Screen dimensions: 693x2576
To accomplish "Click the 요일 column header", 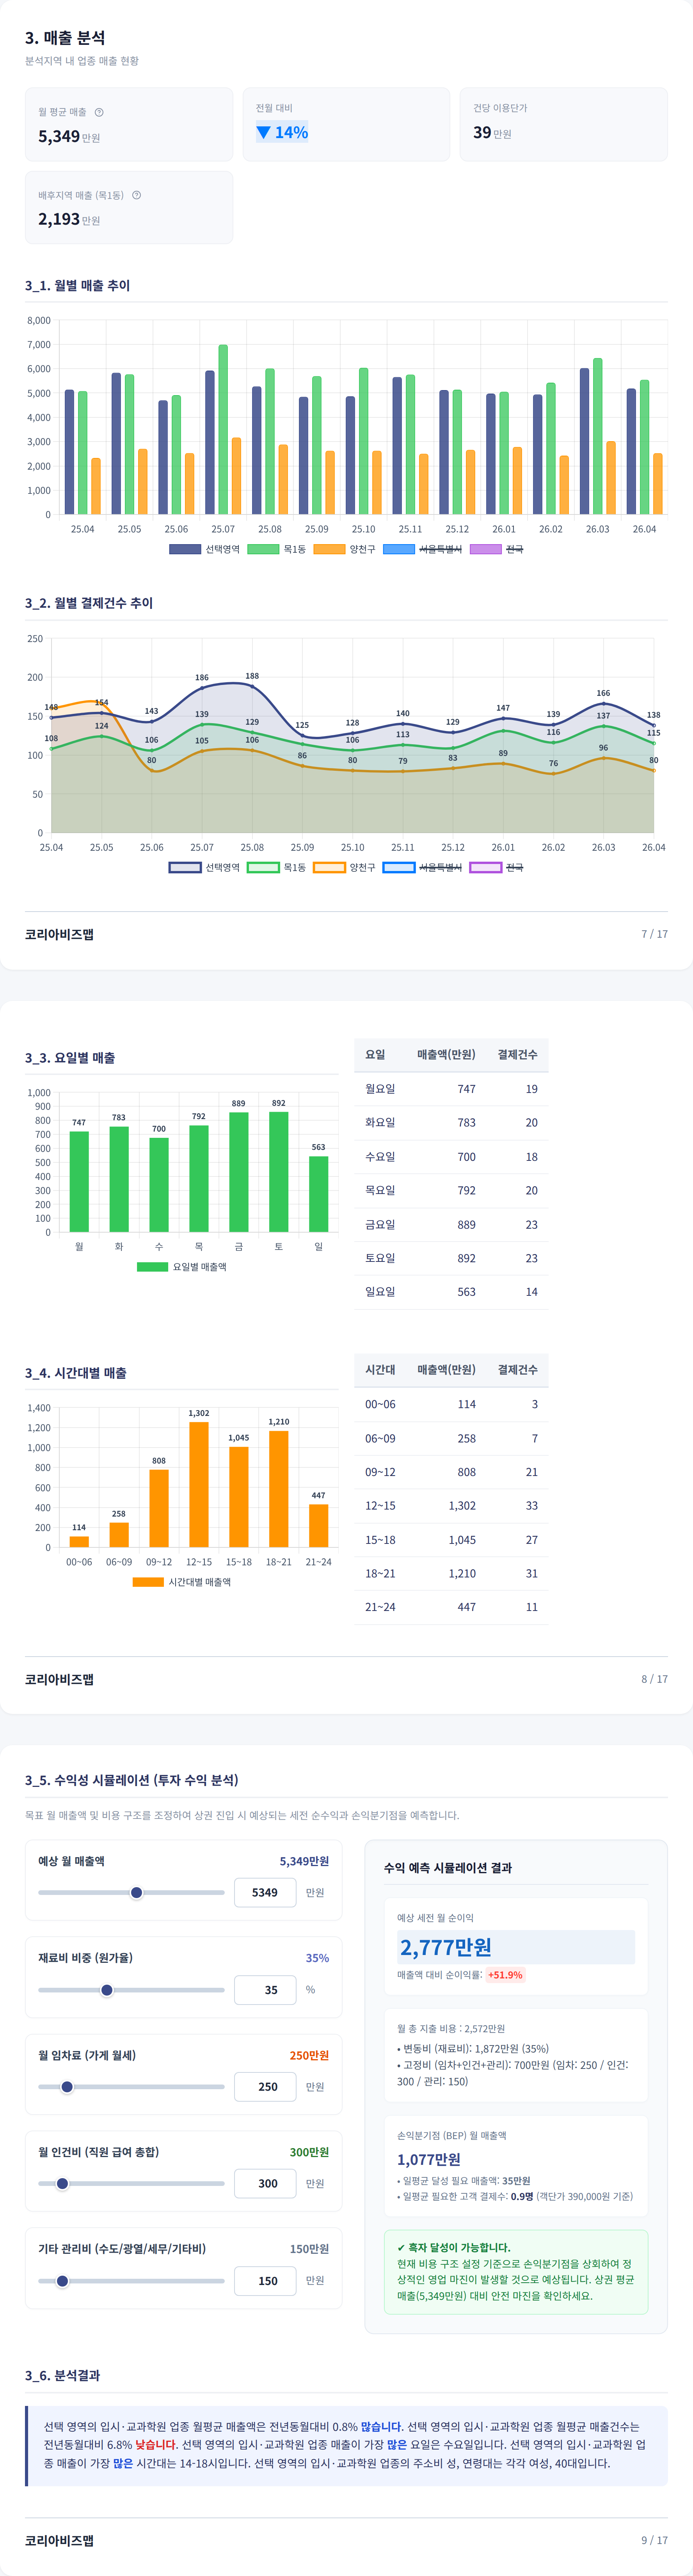I will (x=375, y=1055).
